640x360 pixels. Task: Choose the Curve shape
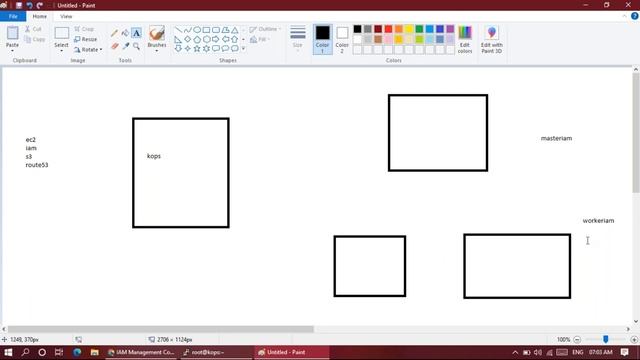pyautogui.click(x=187, y=30)
